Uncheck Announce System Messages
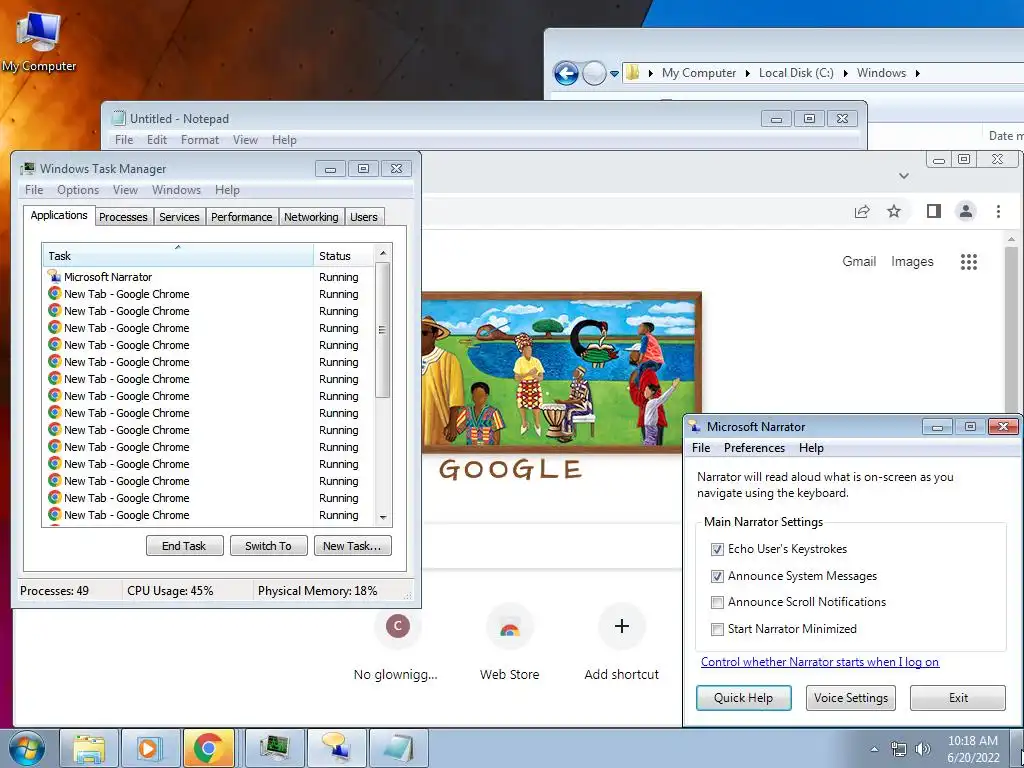The height and width of the screenshot is (768, 1024). point(717,576)
